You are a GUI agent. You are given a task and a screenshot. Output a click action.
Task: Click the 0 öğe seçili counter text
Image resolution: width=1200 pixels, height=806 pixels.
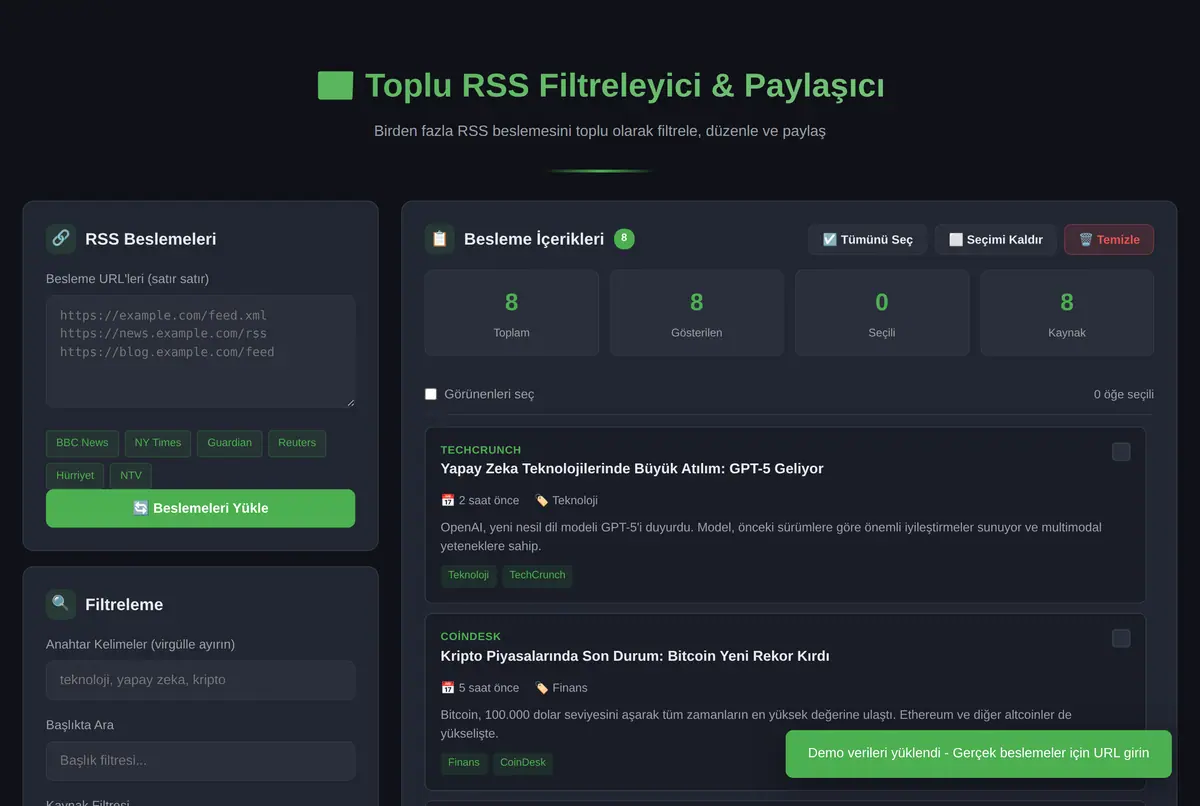(x=1124, y=394)
